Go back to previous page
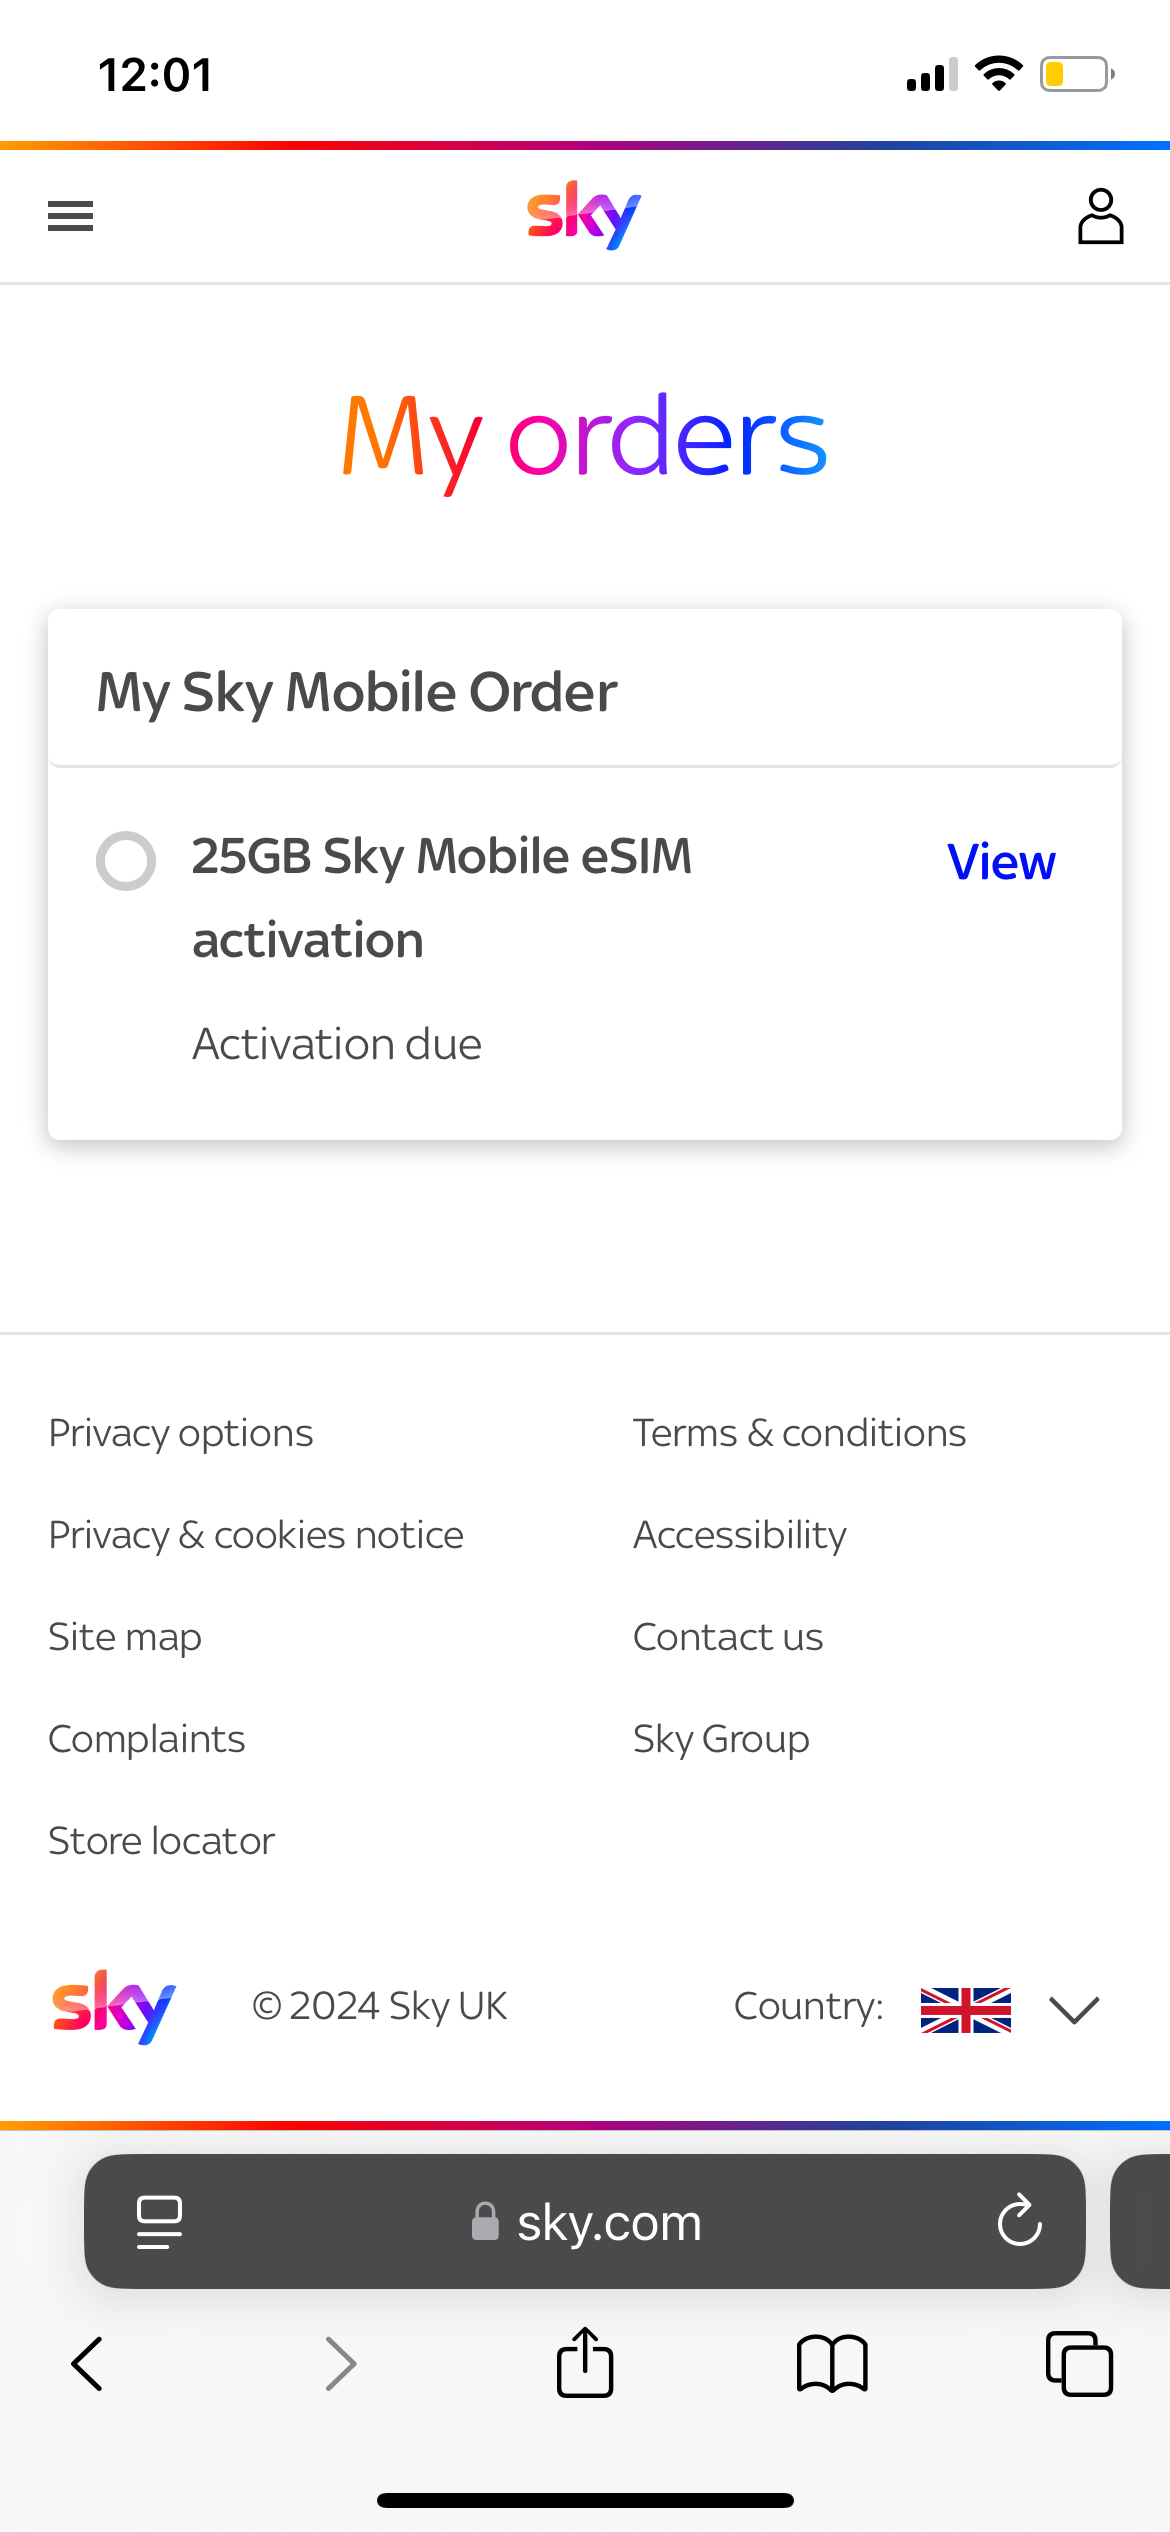 tap(87, 2364)
